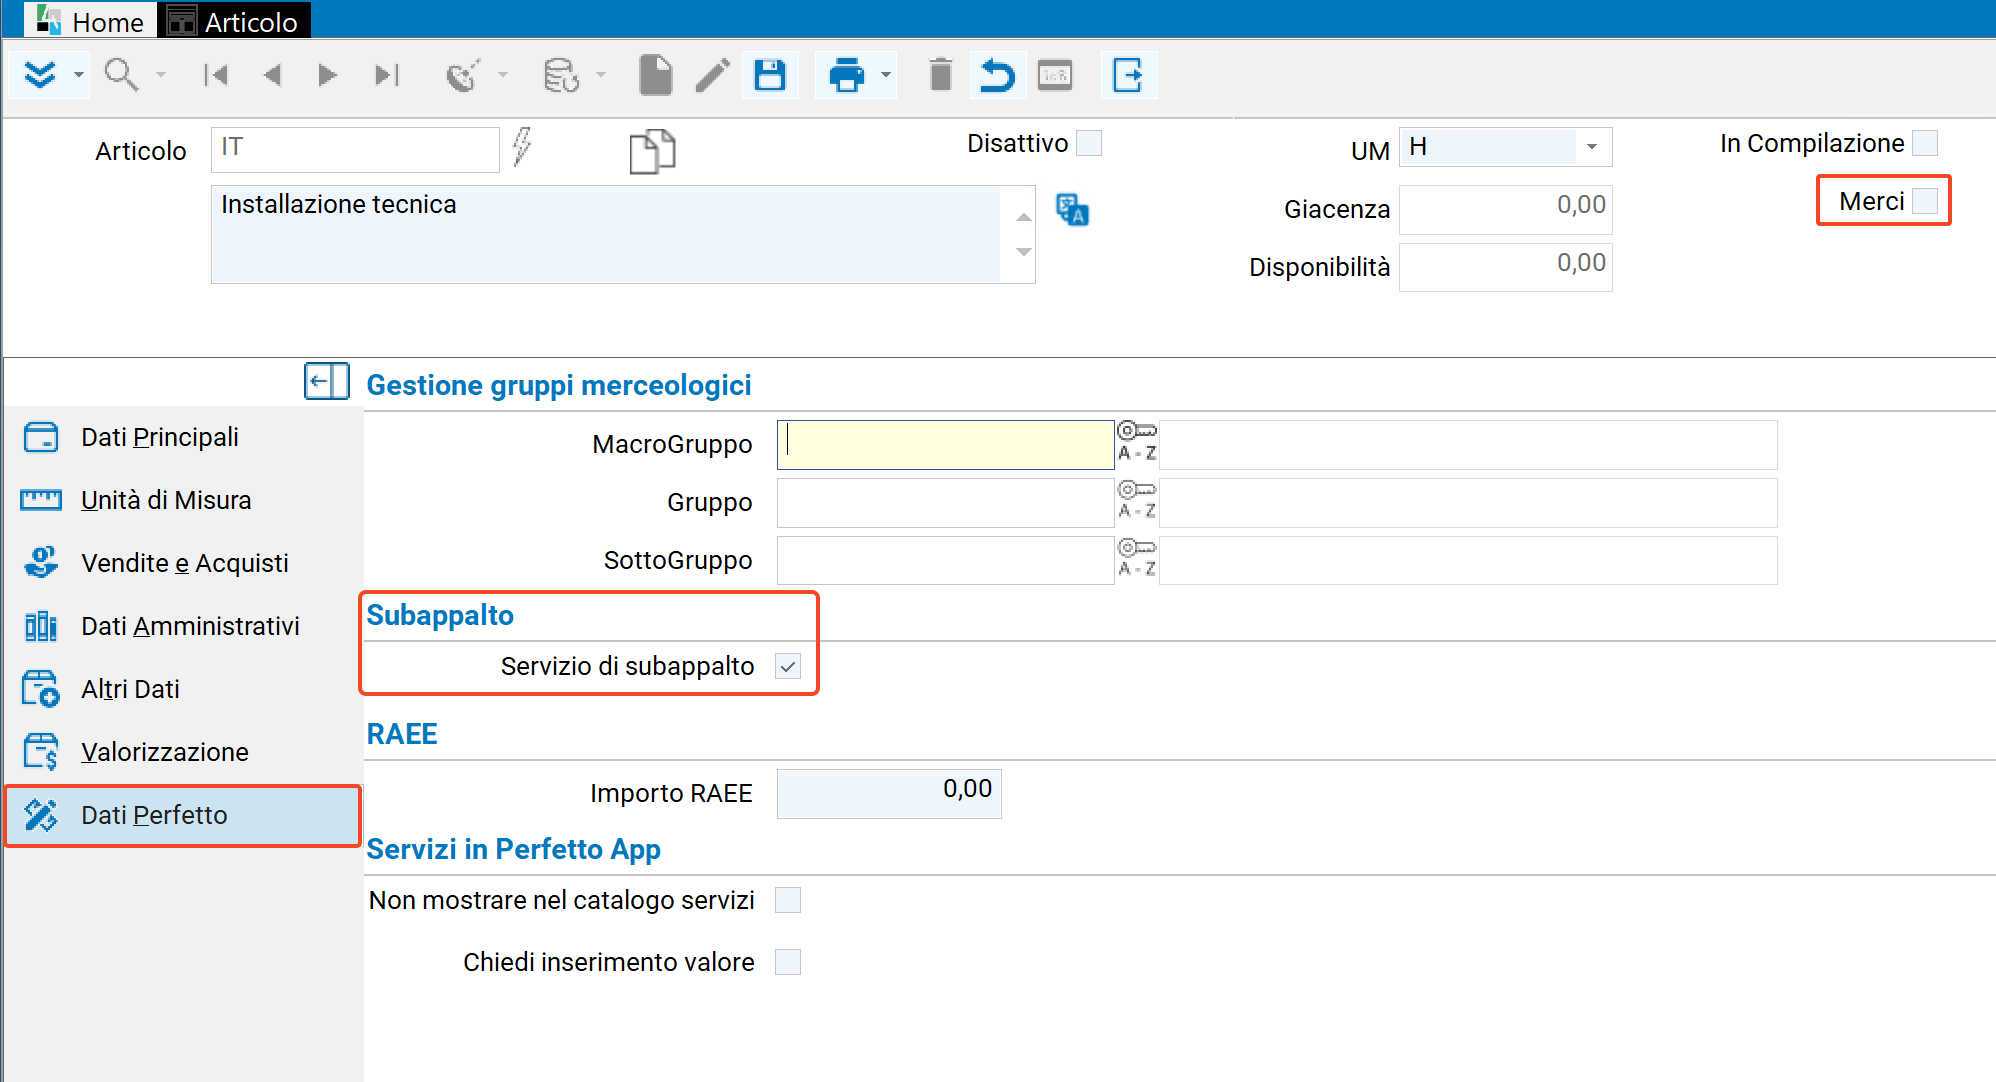Image resolution: width=1996 pixels, height=1082 pixels.
Task: Click the pencil edit icon
Action: 712,75
